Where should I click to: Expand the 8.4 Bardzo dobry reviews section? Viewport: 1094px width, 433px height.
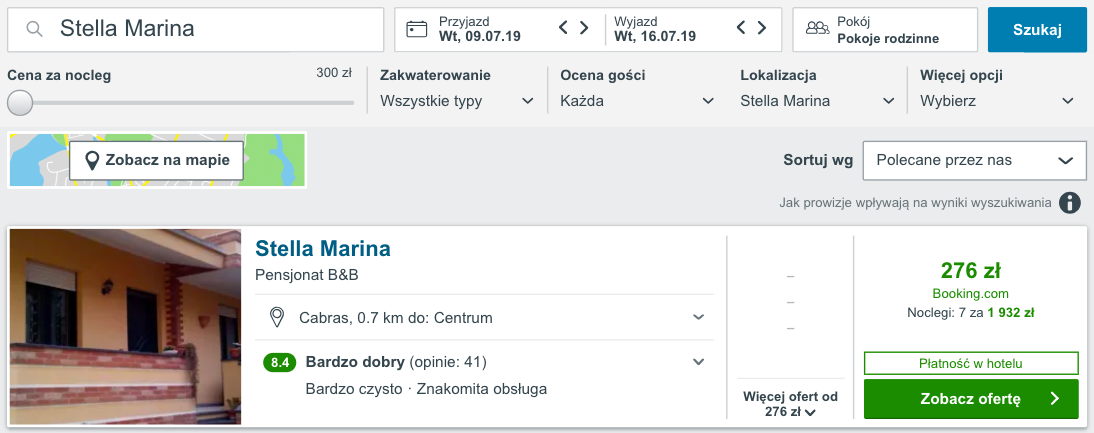[698, 362]
